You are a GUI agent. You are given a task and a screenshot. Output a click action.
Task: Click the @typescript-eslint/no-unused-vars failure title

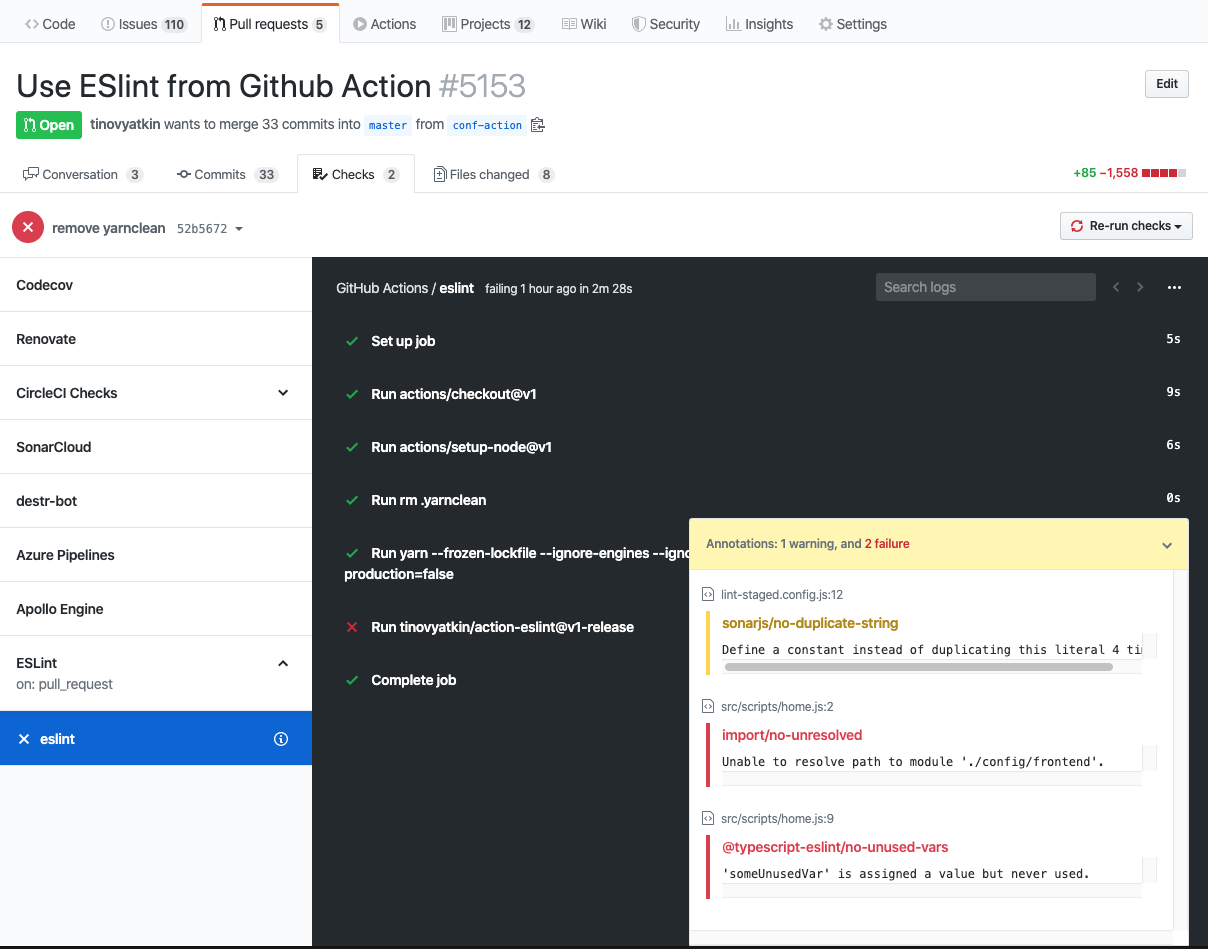[x=835, y=847]
